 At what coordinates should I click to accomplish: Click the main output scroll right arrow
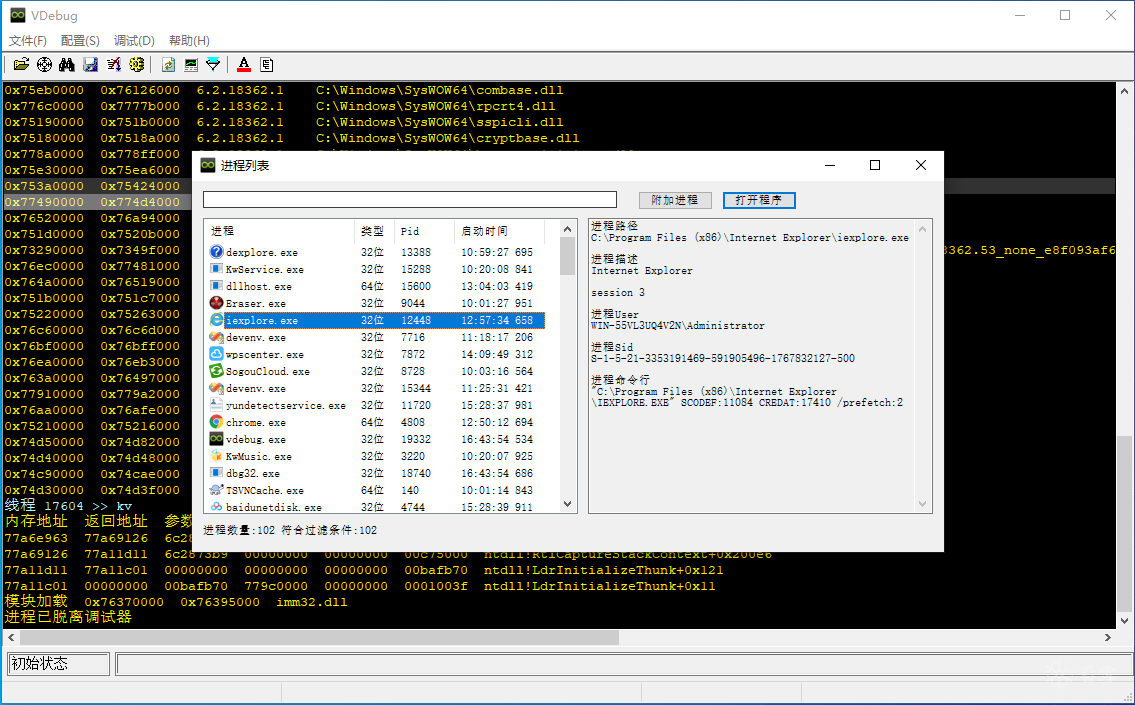point(1107,637)
